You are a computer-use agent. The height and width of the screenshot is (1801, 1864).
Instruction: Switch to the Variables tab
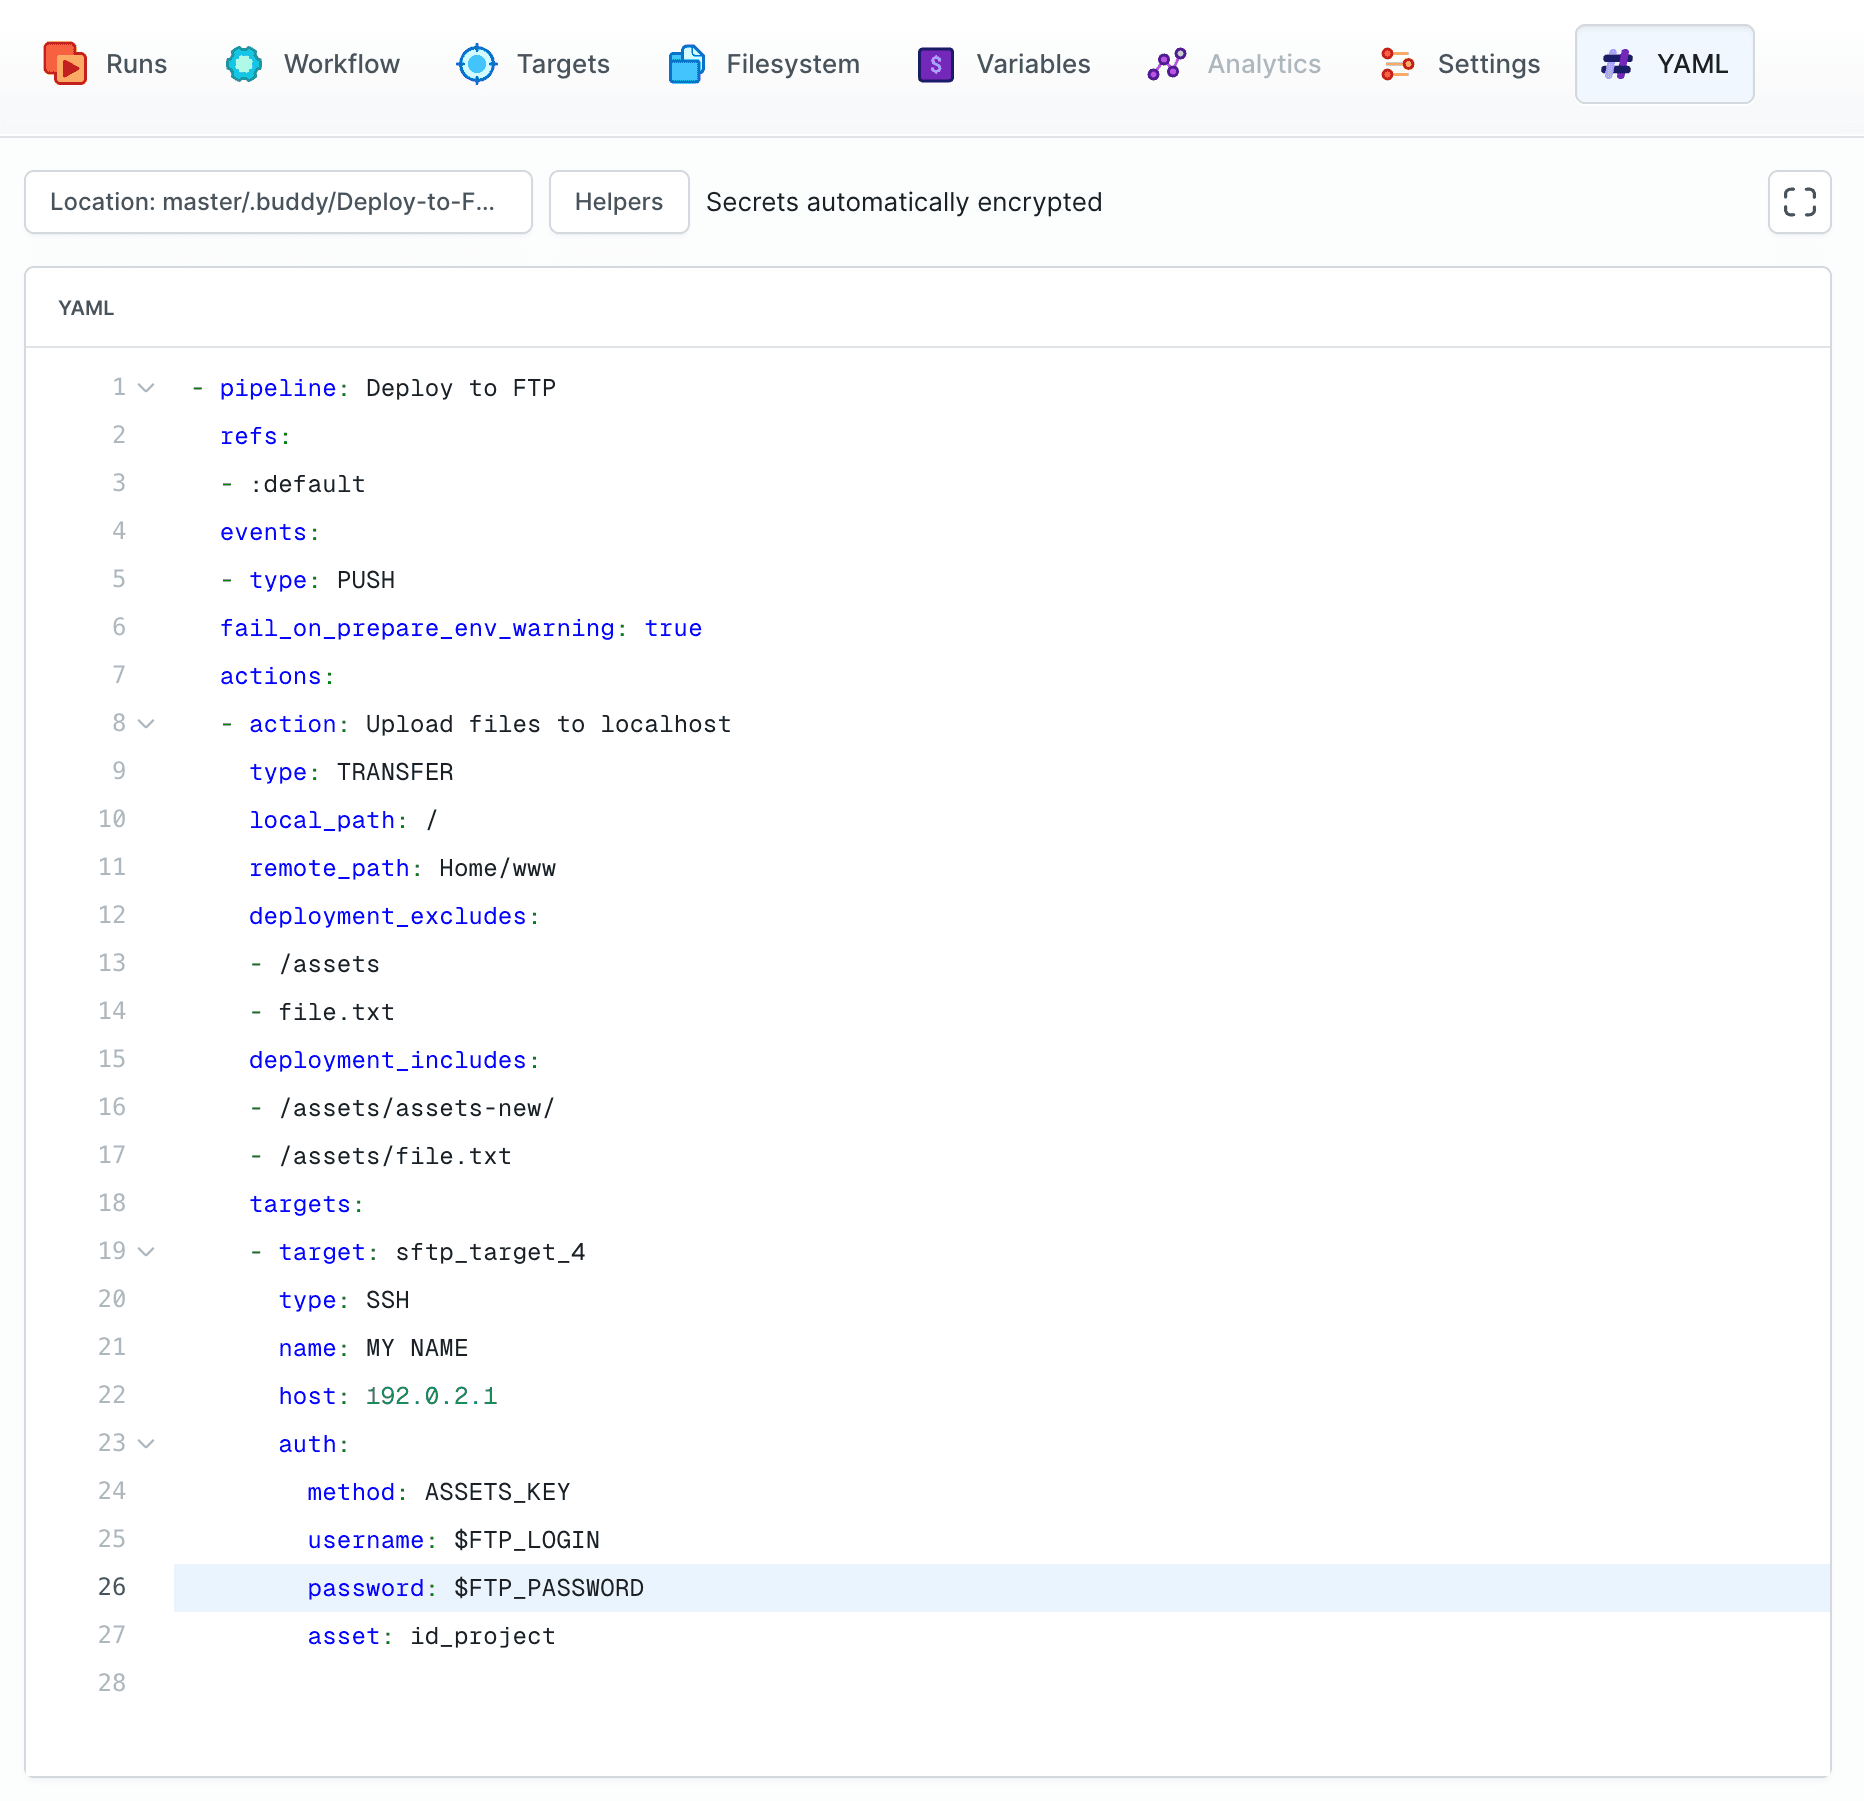(1003, 63)
